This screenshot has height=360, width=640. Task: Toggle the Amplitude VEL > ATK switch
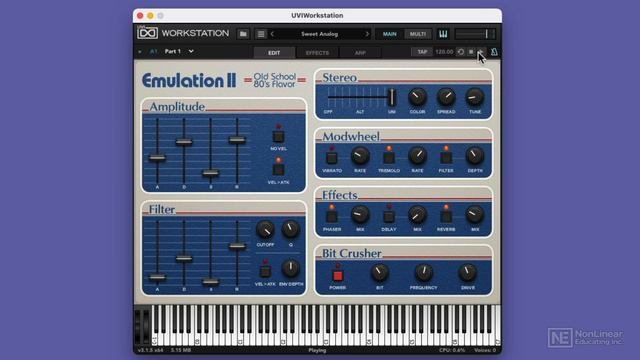point(278,169)
